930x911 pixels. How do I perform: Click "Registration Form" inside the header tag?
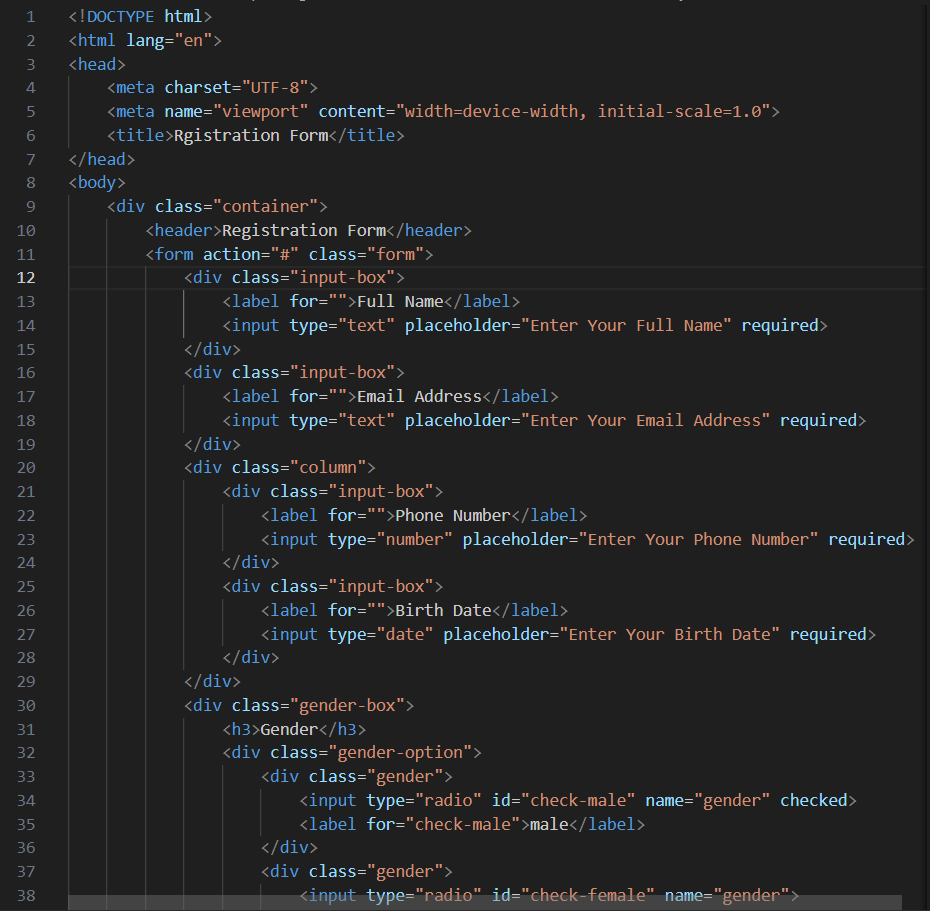(x=304, y=230)
